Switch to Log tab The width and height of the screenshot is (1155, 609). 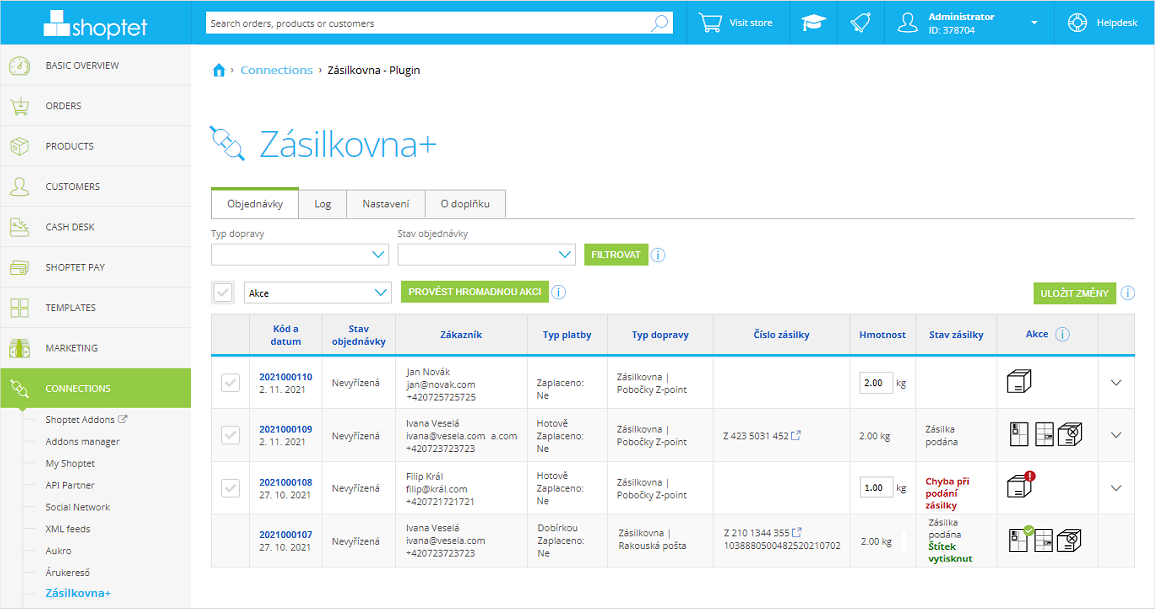click(x=323, y=204)
